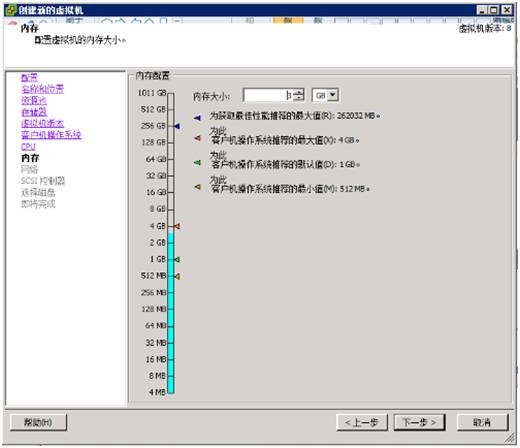Click the memory slider at 8 GB level

[x=171, y=210]
